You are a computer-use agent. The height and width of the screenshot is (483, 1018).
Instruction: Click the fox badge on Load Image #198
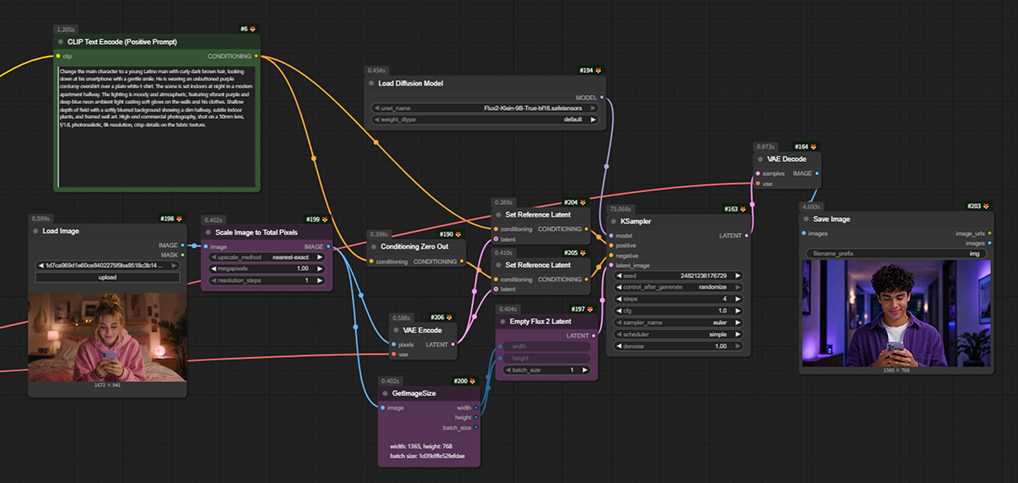tap(179, 219)
